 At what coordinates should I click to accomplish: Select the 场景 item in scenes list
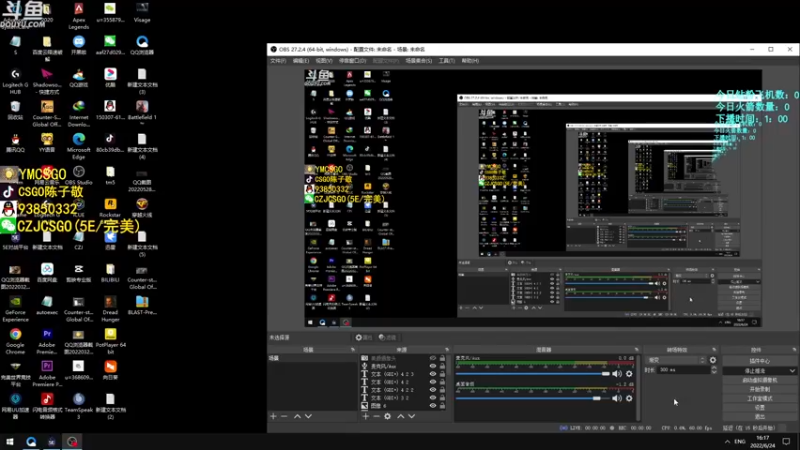pyautogui.click(x=312, y=358)
